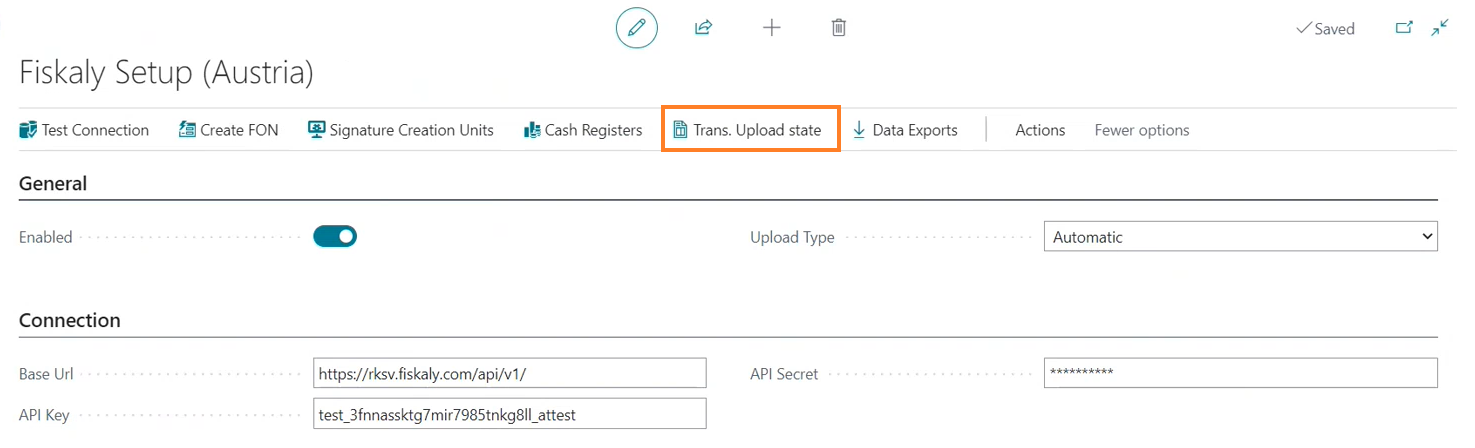Open Trans. Upload state
This screenshot has height=448, width=1475.
[747, 130]
